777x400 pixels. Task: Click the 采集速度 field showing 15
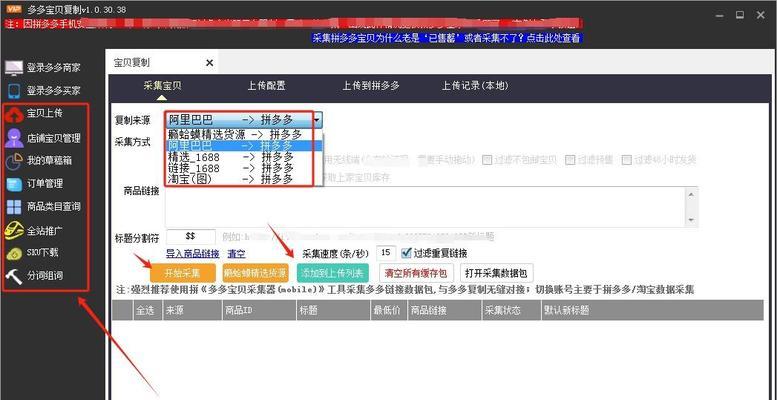pyautogui.click(x=386, y=253)
